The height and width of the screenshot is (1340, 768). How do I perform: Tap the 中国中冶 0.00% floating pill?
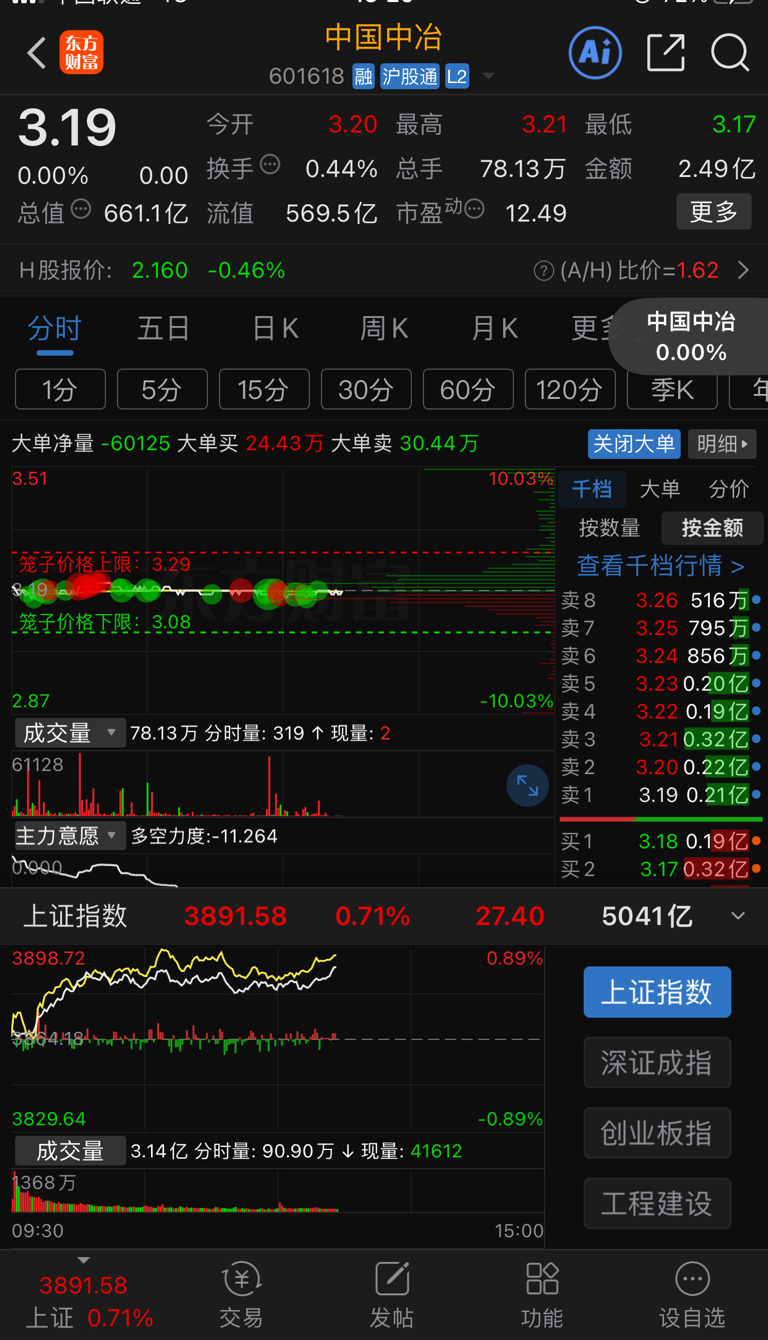(690, 336)
